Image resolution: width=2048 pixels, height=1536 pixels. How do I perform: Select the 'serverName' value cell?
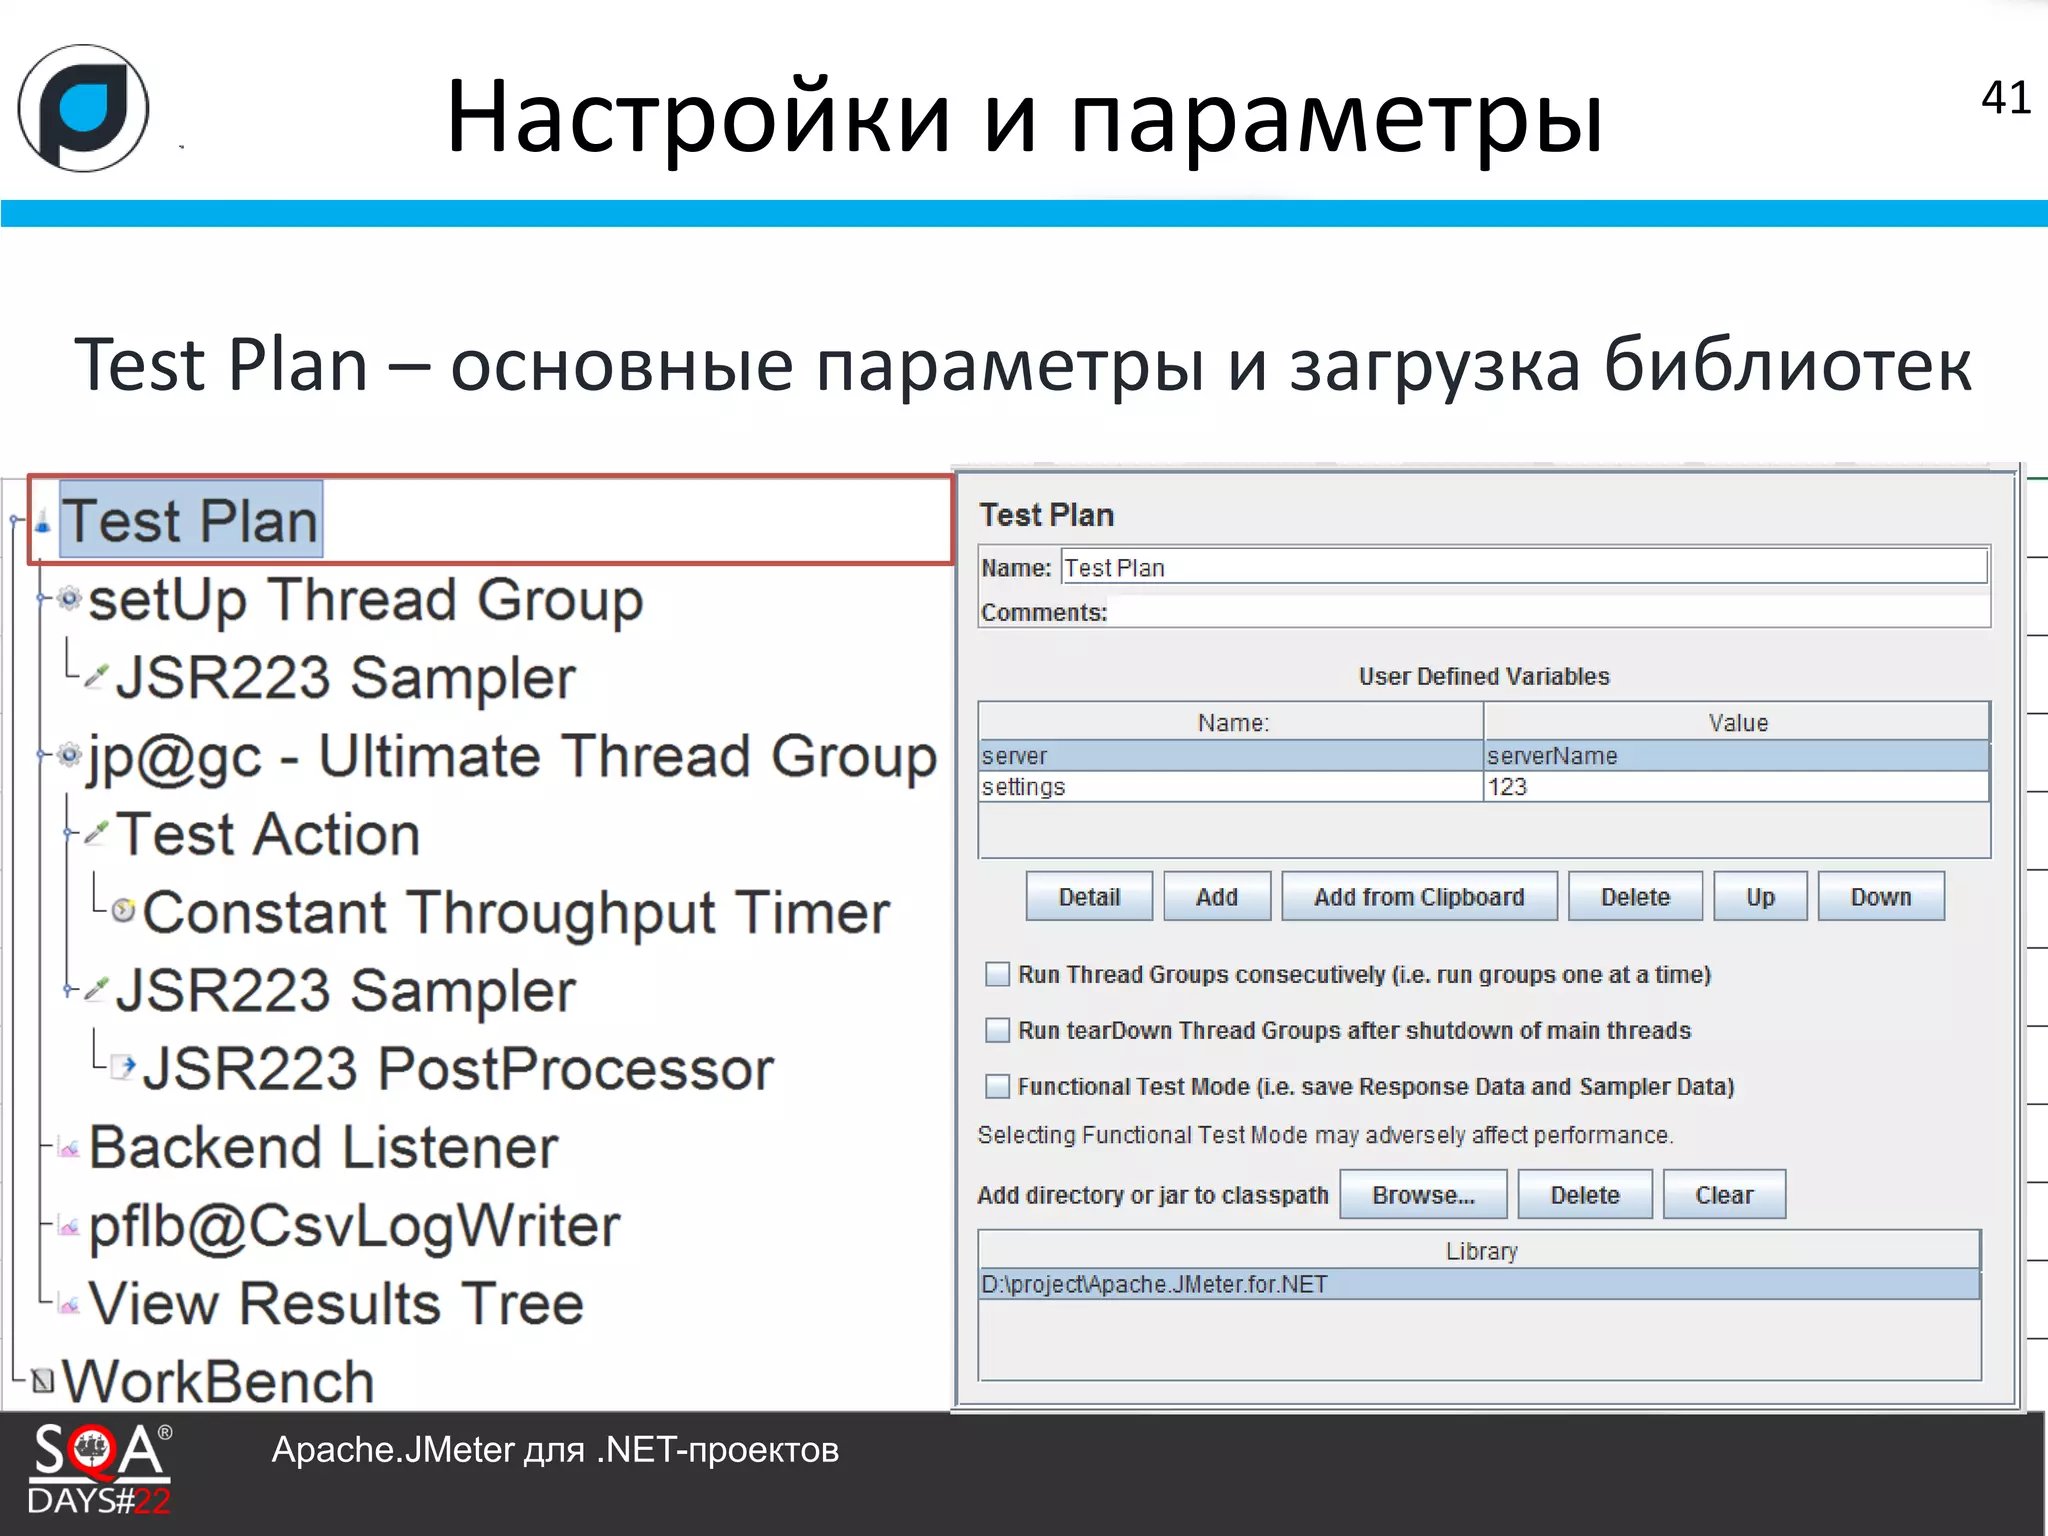pos(1736,756)
